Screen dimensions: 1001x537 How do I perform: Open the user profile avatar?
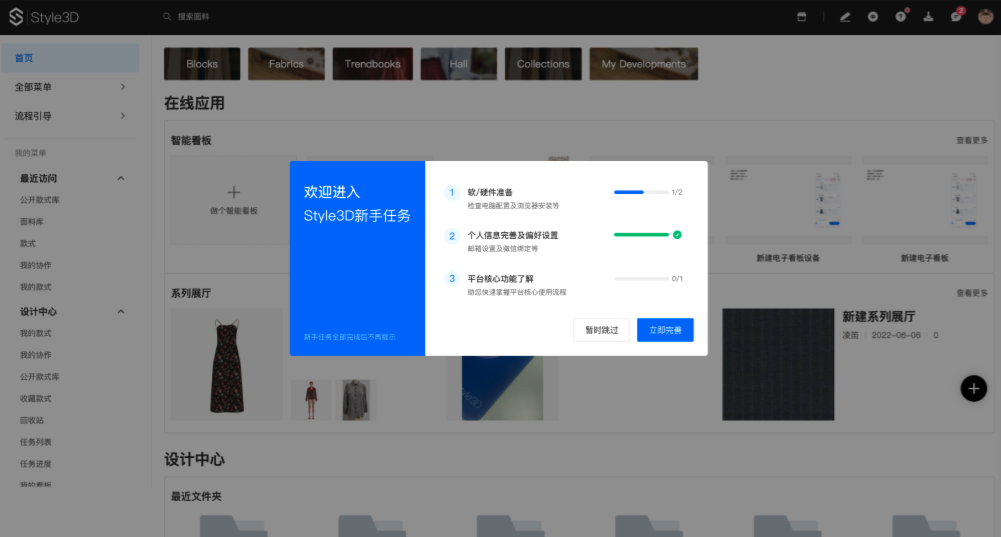pyautogui.click(x=984, y=17)
